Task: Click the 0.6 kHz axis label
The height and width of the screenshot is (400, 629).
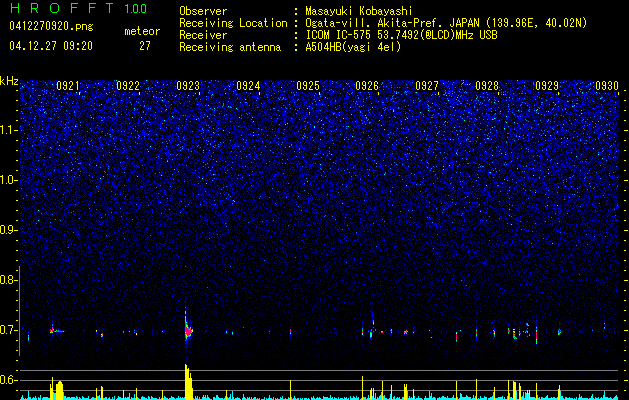Action: tap(7, 380)
